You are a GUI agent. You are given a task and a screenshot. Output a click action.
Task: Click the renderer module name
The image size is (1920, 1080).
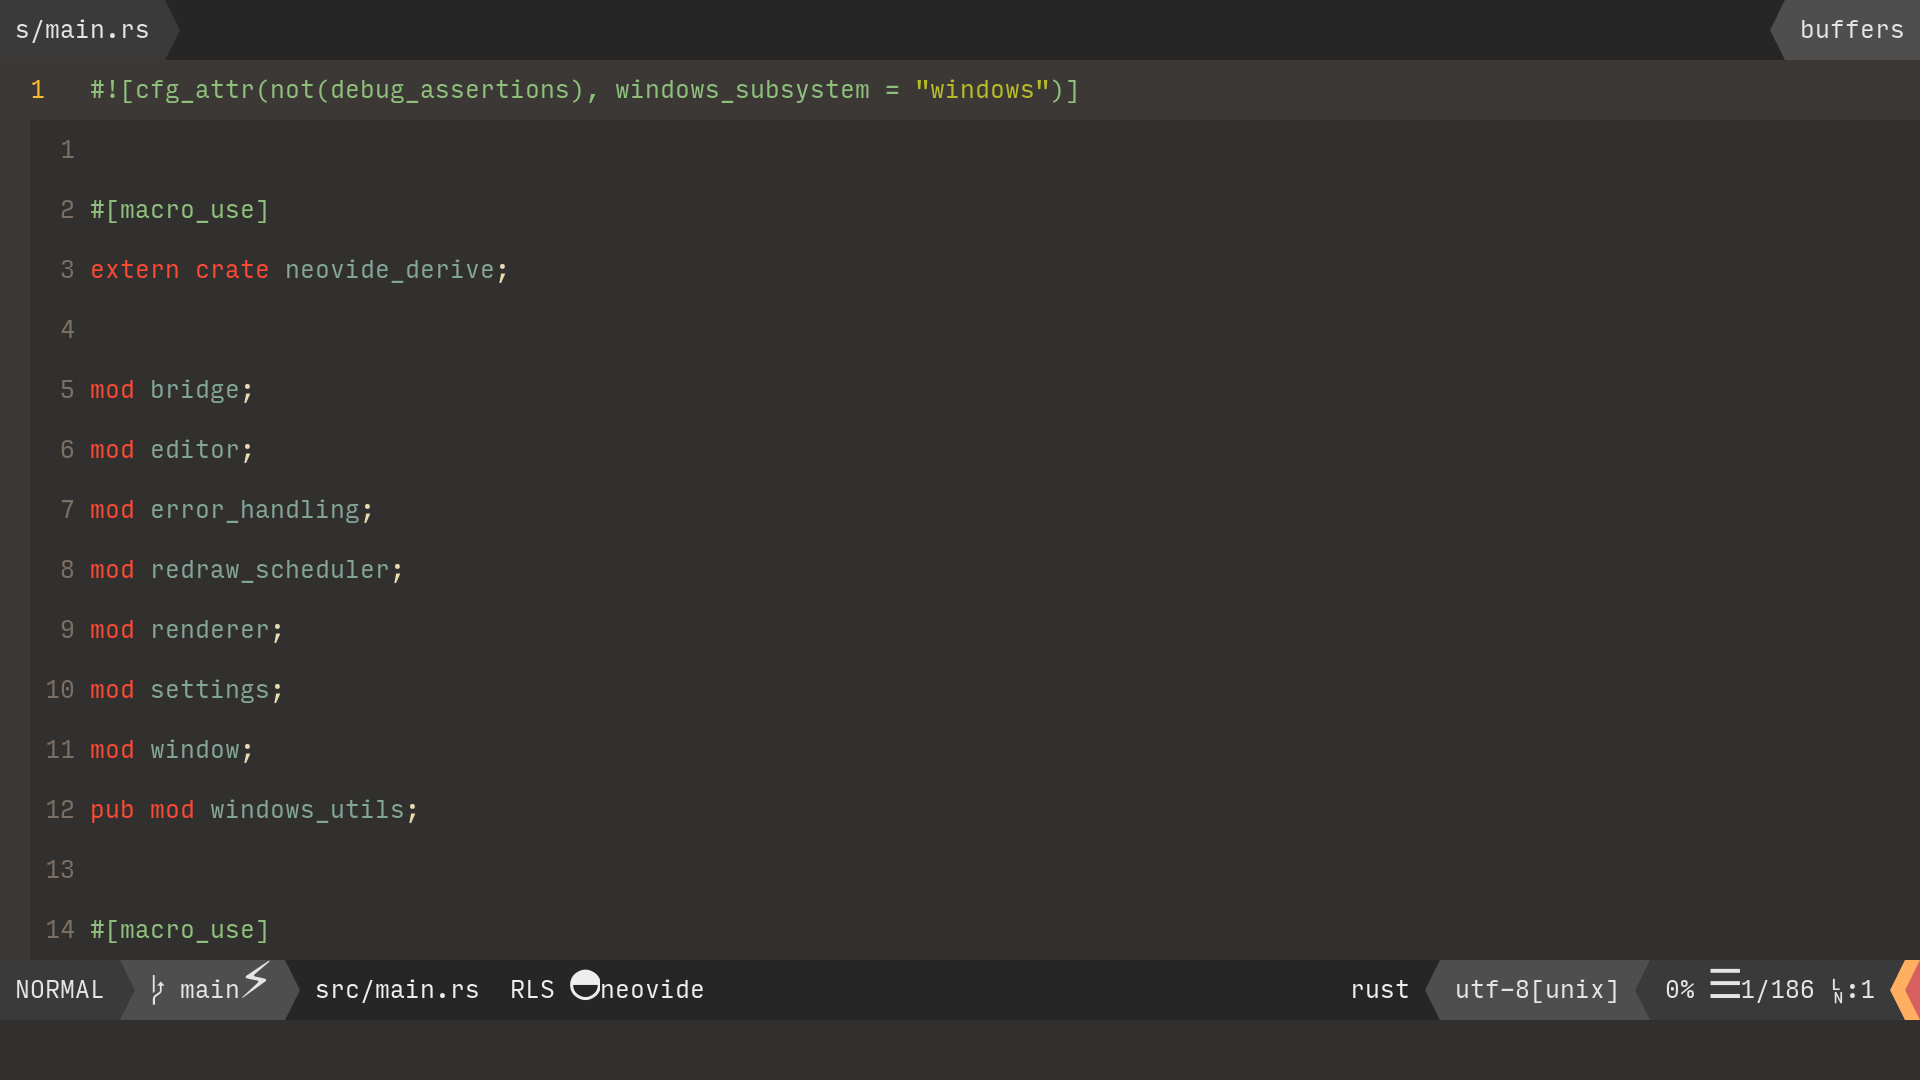click(x=210, y=630)
